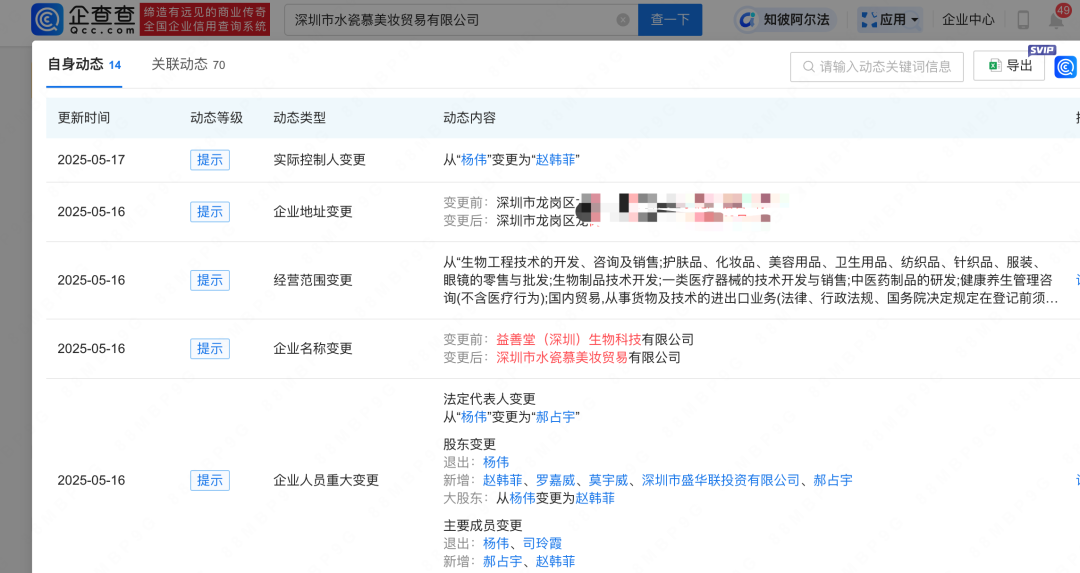Open 深圳市盛华联投资有限公司 shareholder link

pyautogui.click(x=721, y=481)
